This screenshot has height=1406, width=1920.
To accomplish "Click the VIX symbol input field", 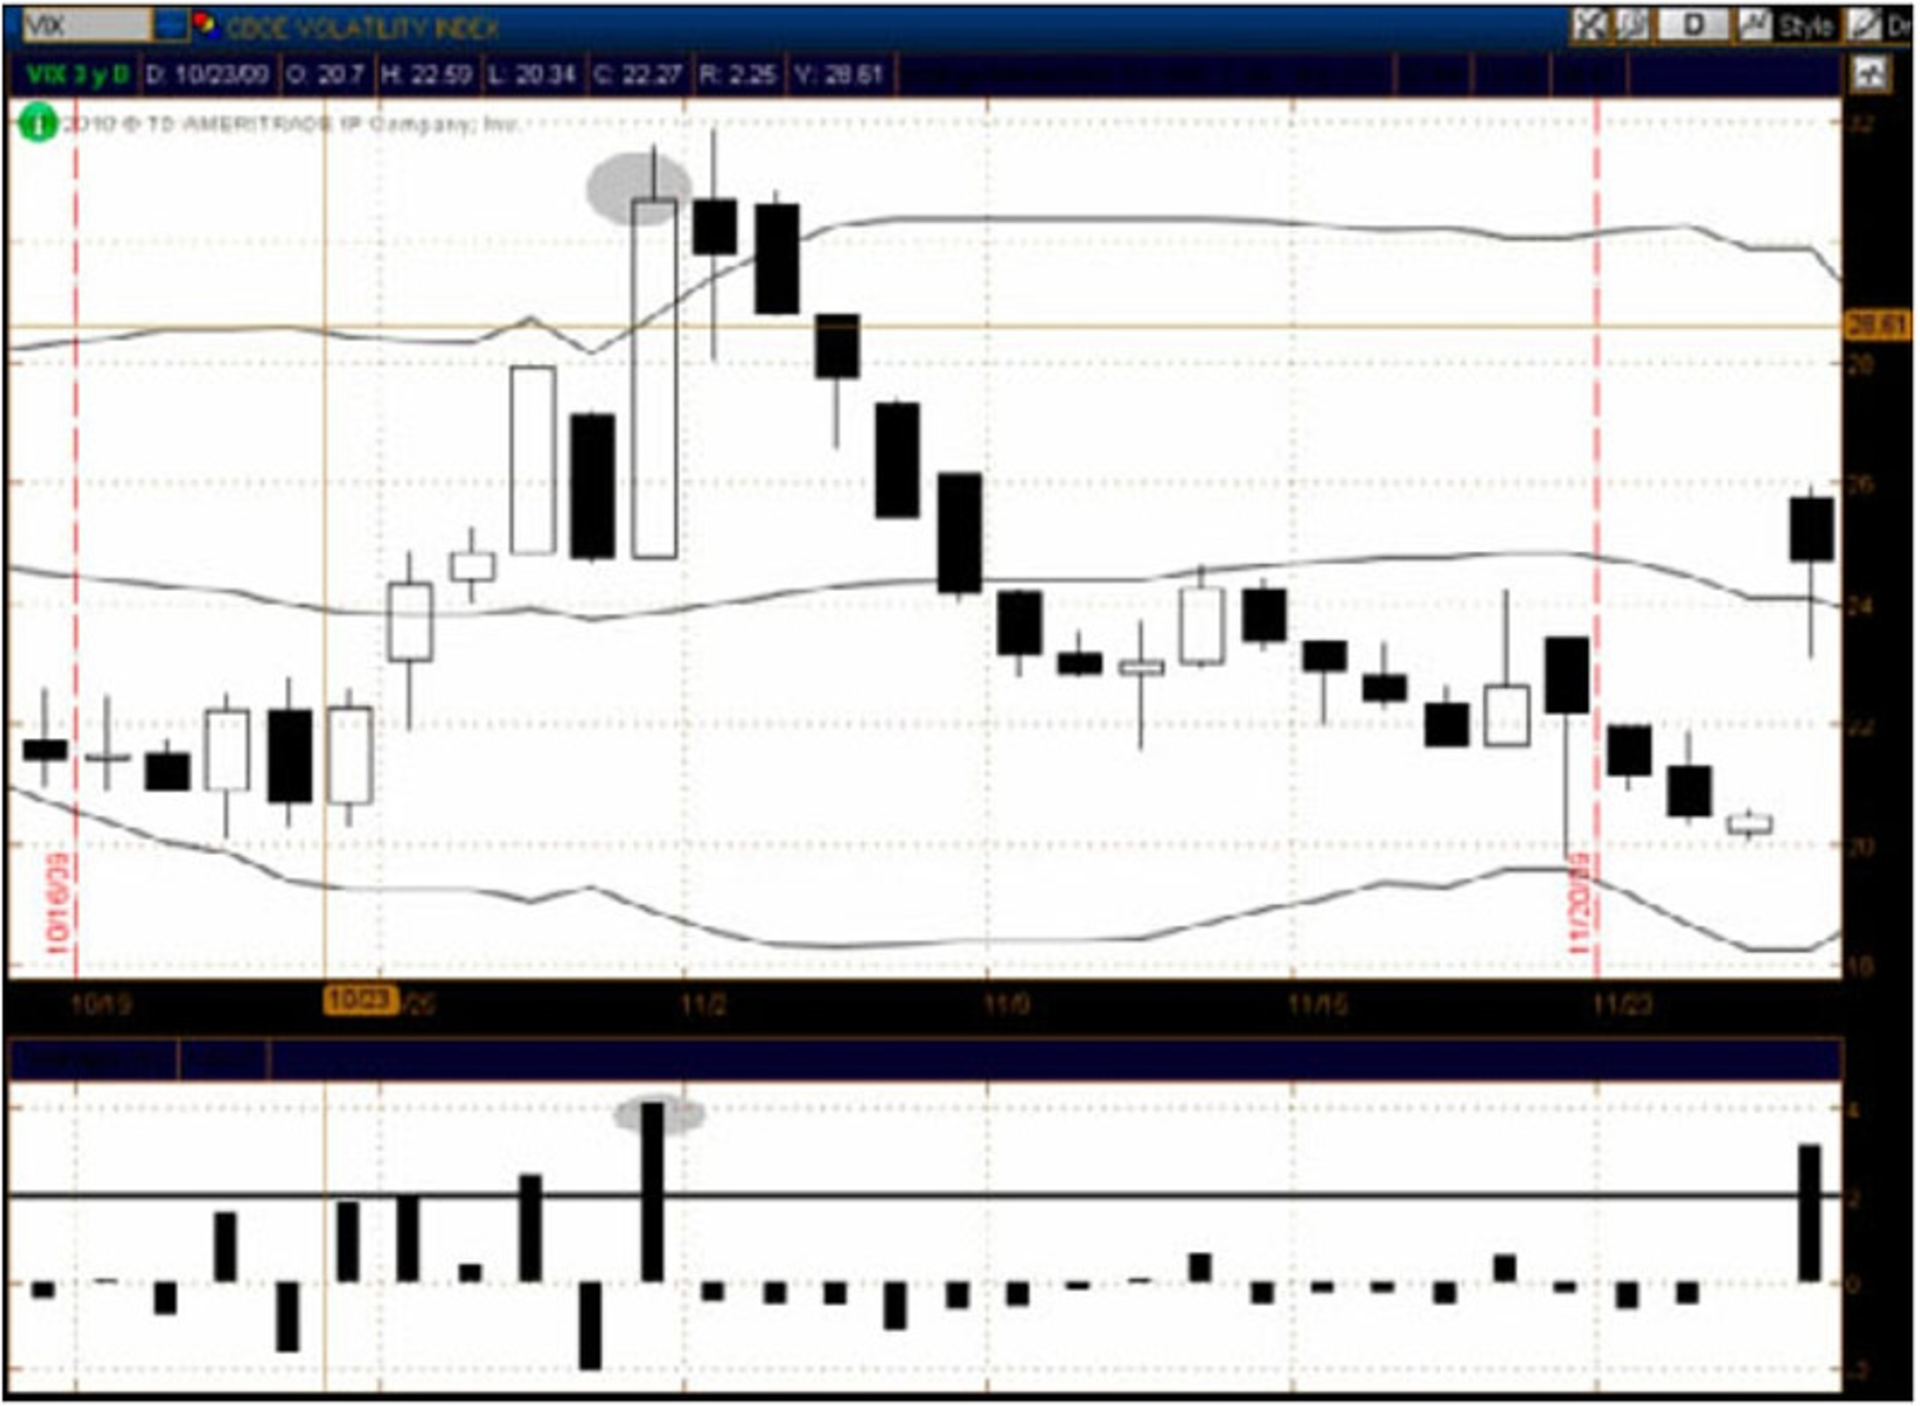I will [86, 25].
